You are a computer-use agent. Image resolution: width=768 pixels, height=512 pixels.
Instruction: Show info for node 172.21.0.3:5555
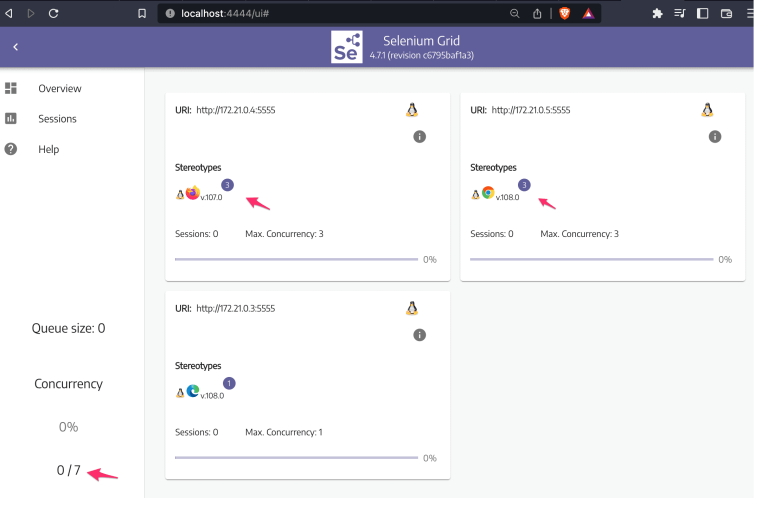tap(419, 334)
